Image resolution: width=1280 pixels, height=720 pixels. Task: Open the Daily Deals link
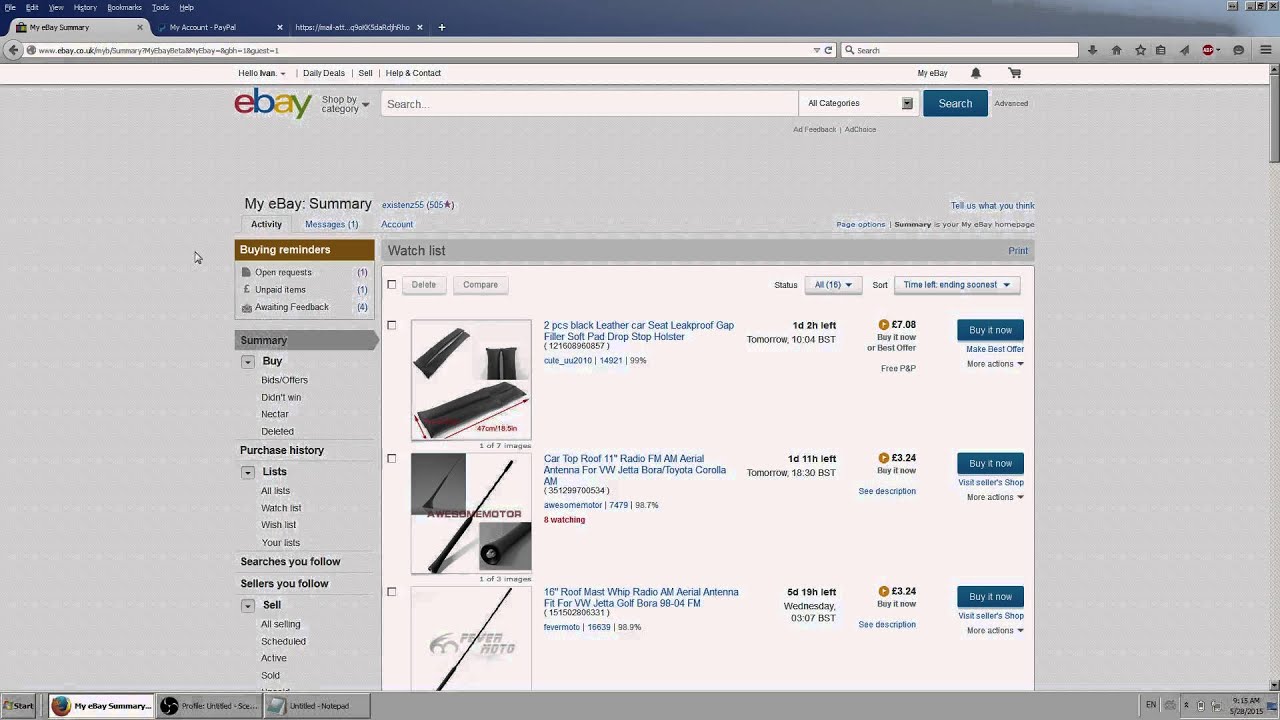point(323,73)
